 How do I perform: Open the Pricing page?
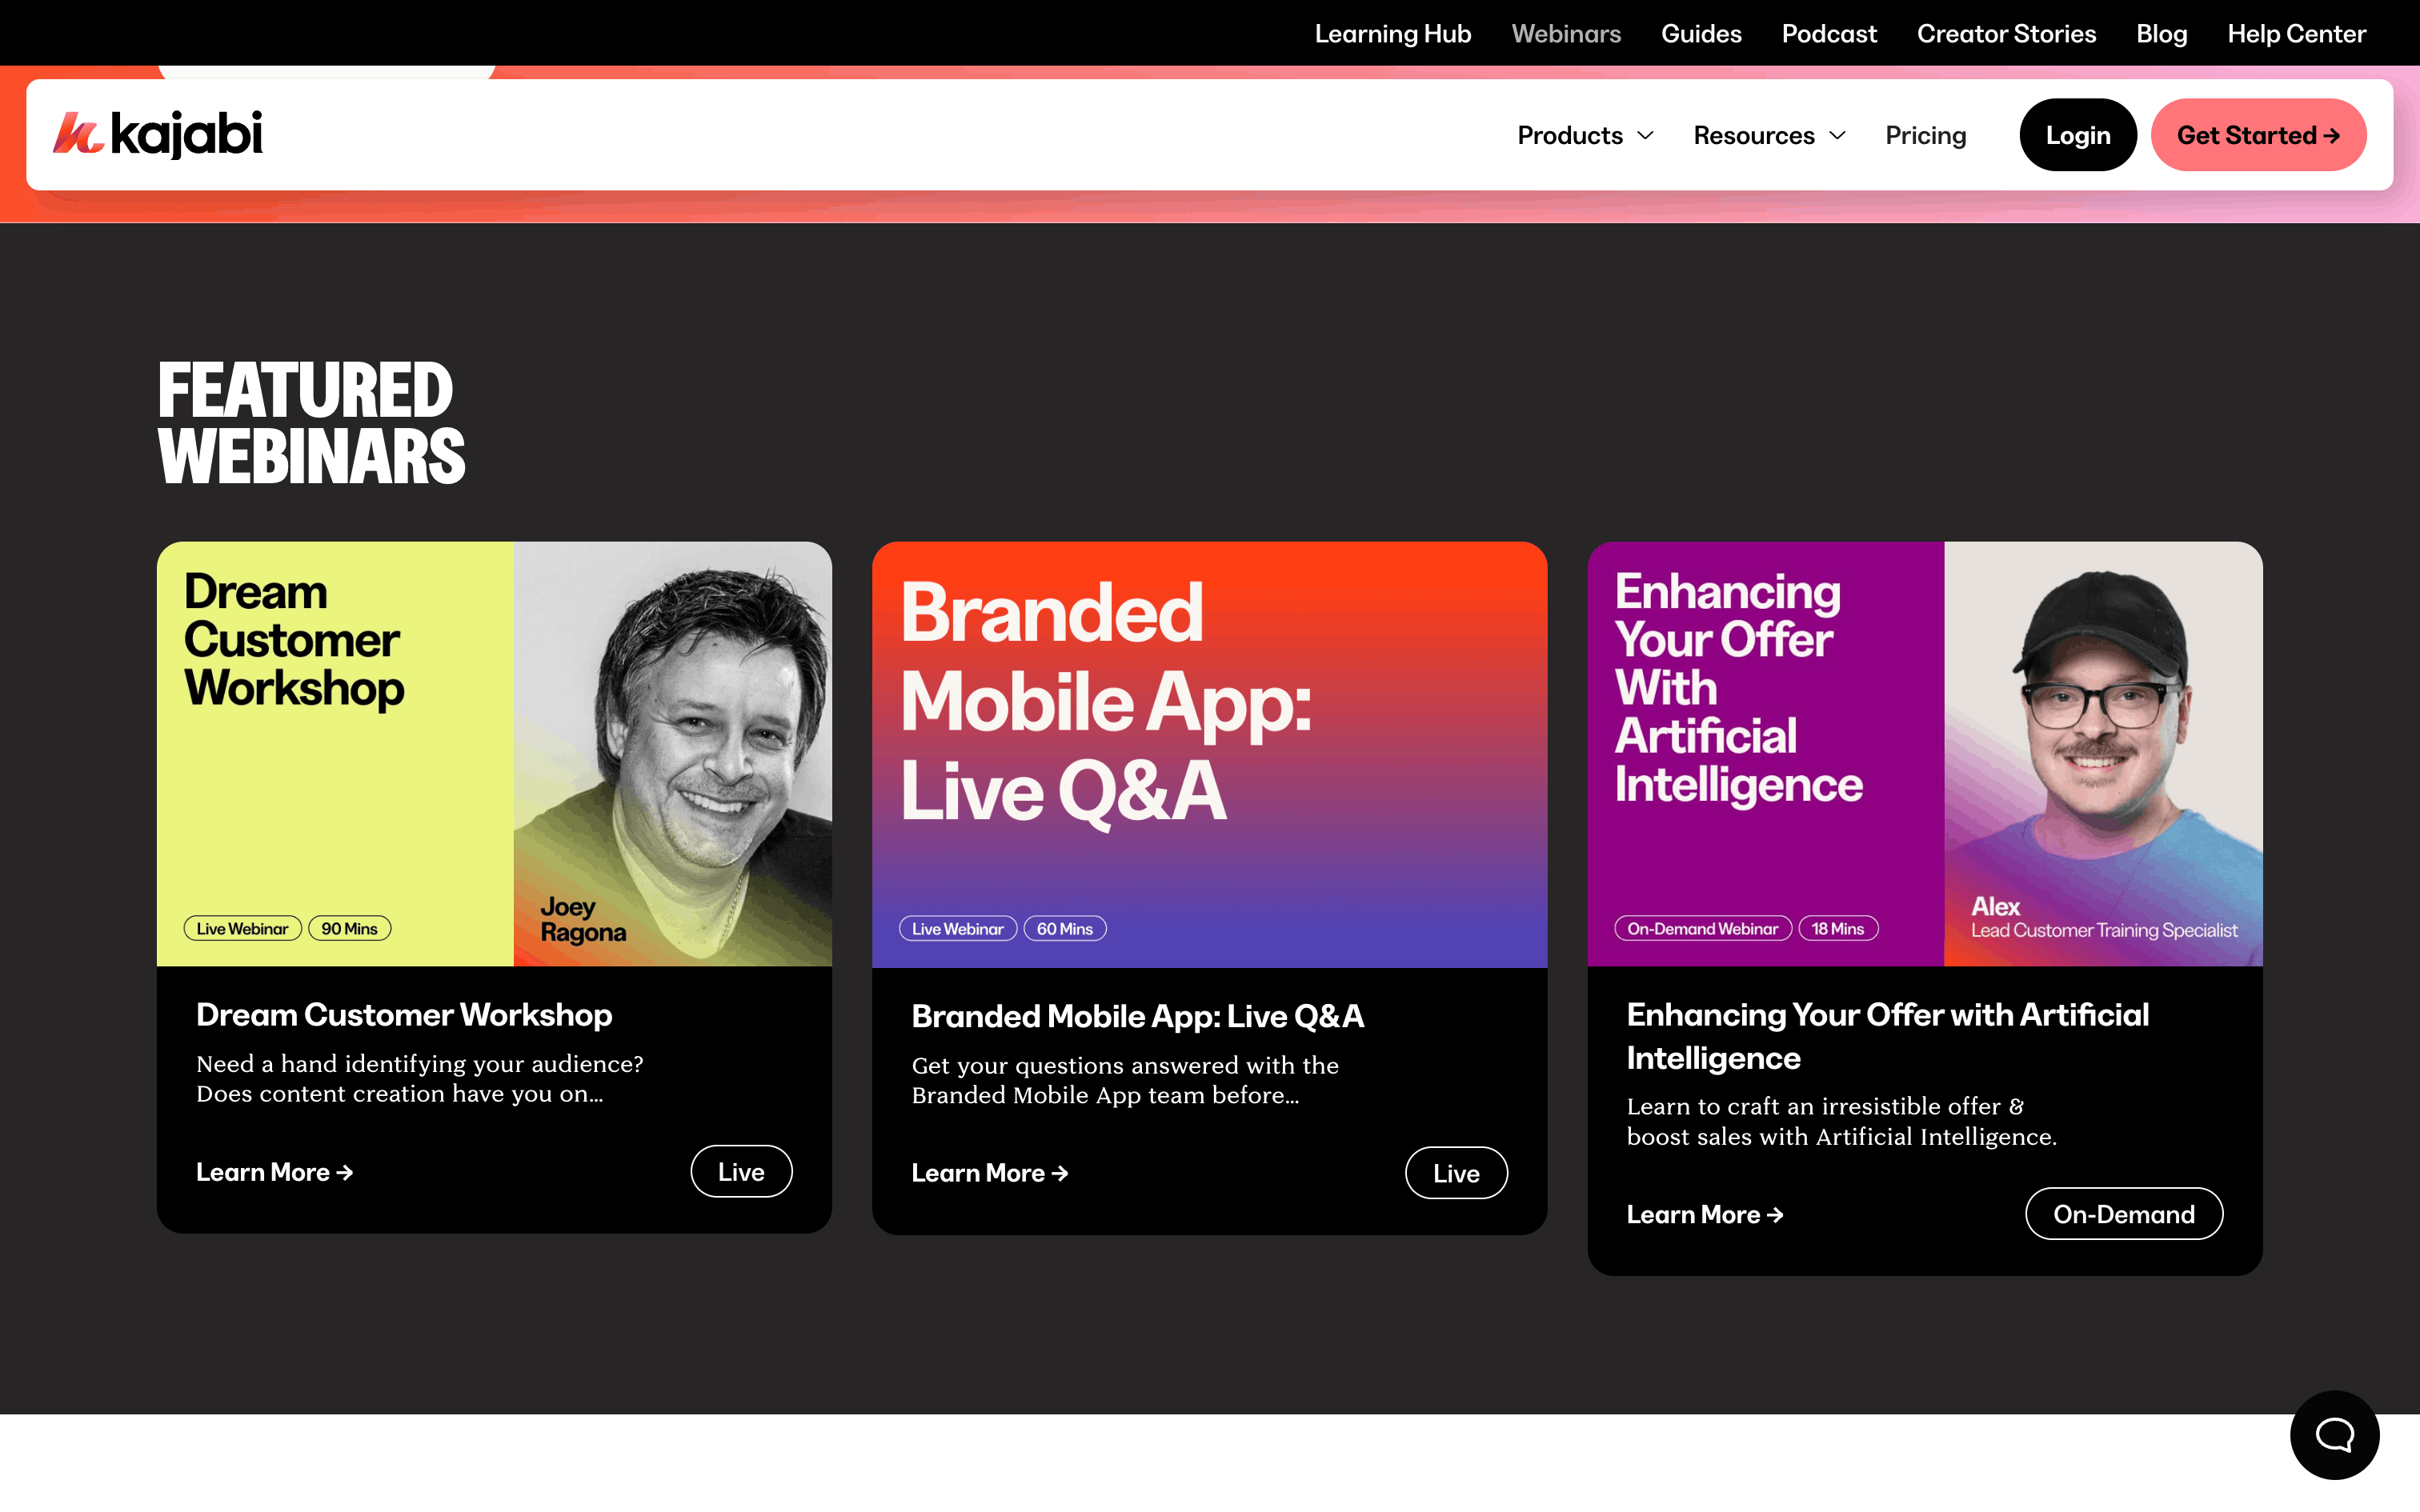(x=1925, y=135)
